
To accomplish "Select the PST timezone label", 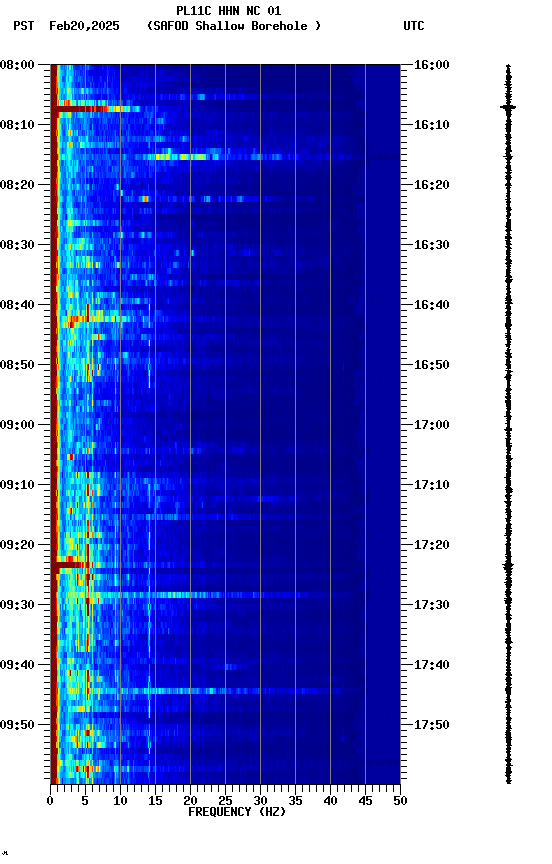I will click(24, 26).
